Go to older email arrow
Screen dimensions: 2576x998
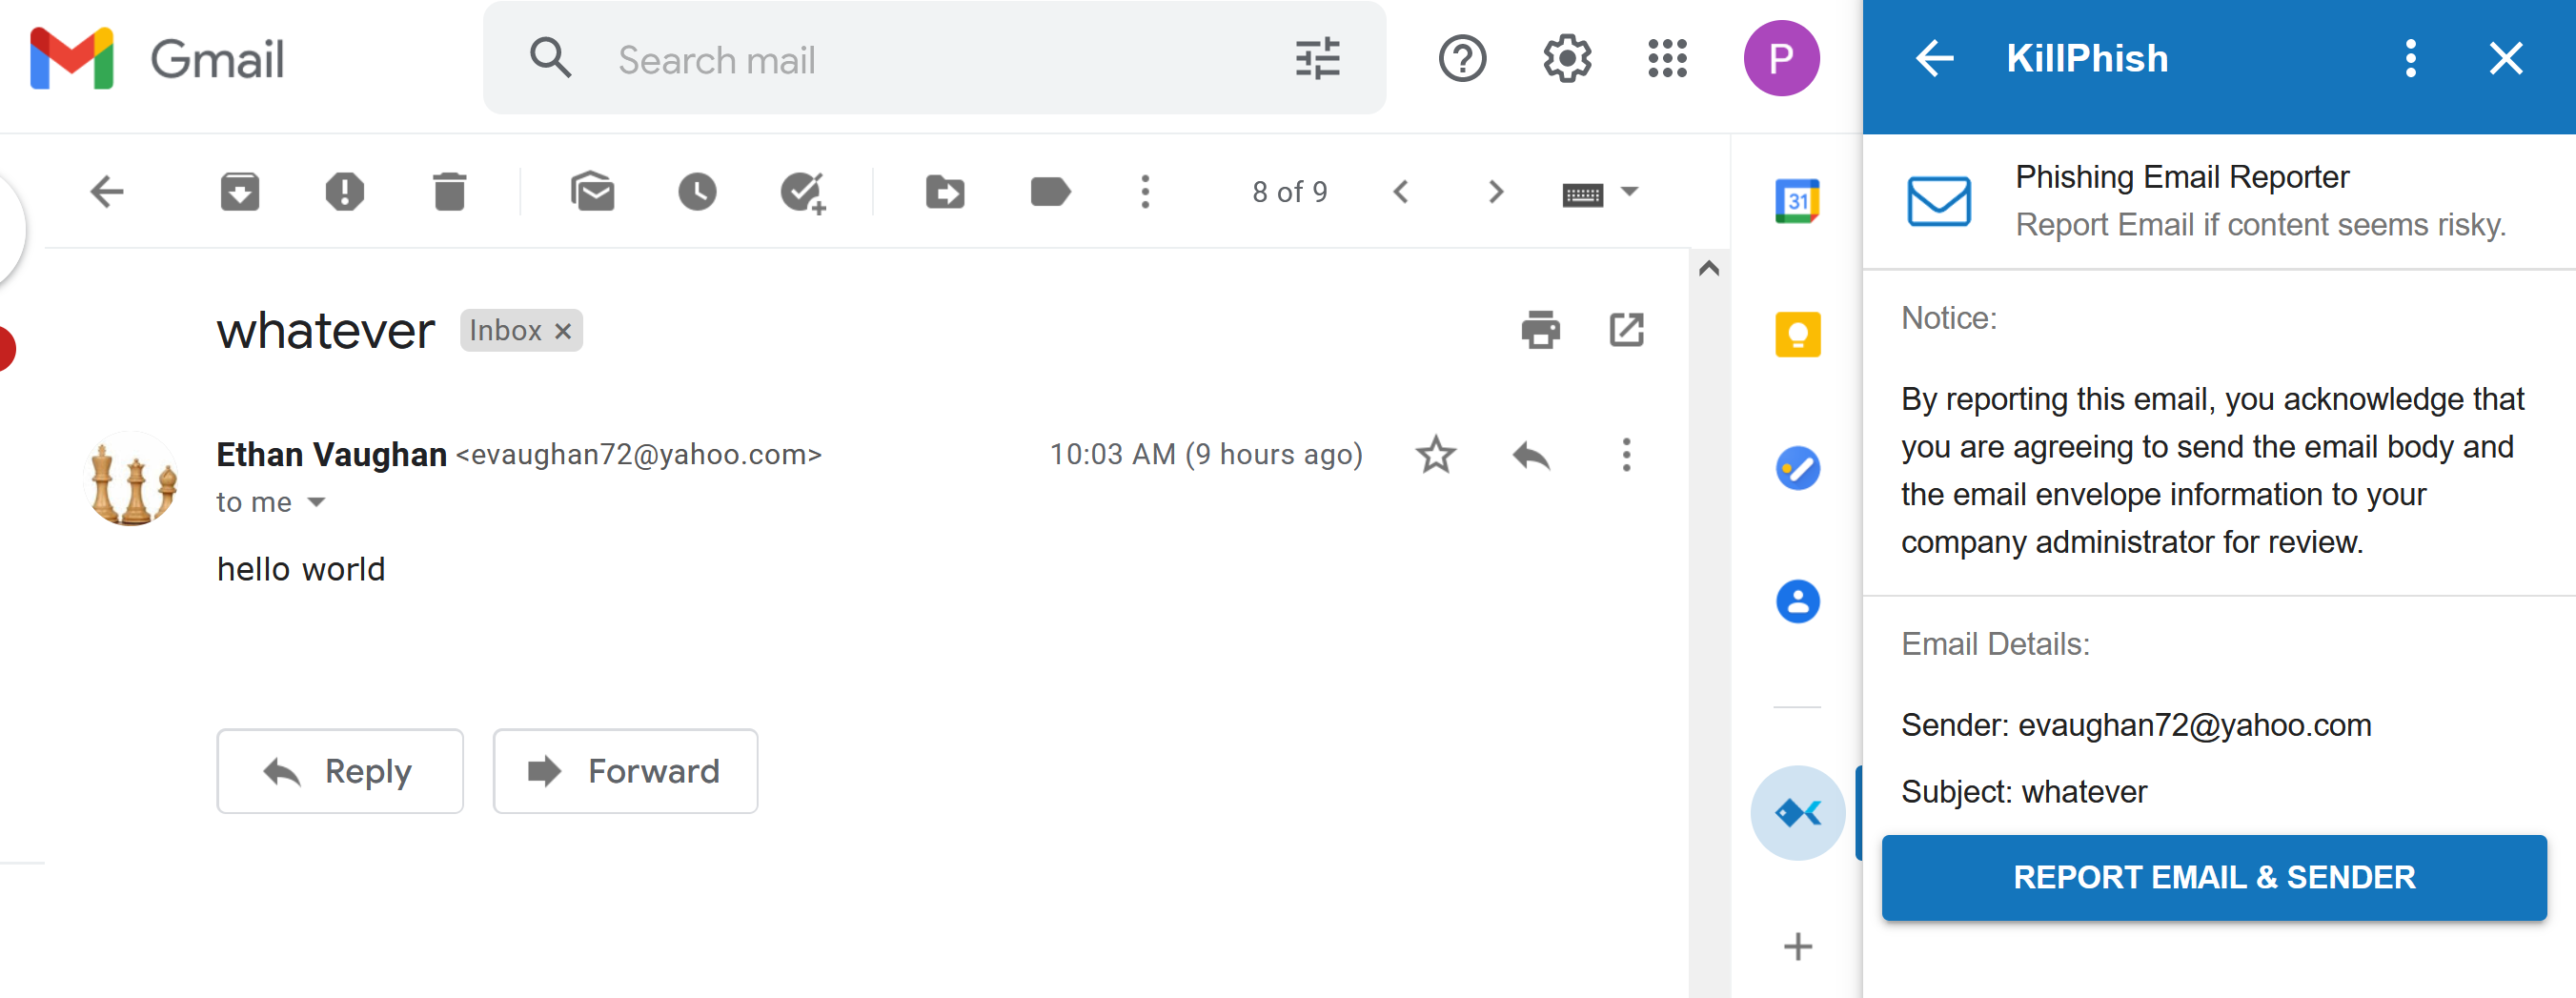click(1496, 191)
